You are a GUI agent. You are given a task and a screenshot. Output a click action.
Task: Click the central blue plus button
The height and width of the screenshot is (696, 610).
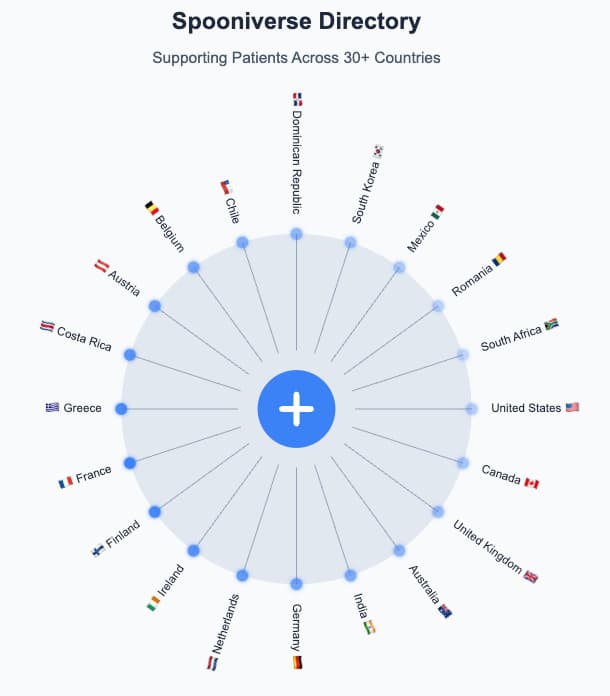click(296, 408)
